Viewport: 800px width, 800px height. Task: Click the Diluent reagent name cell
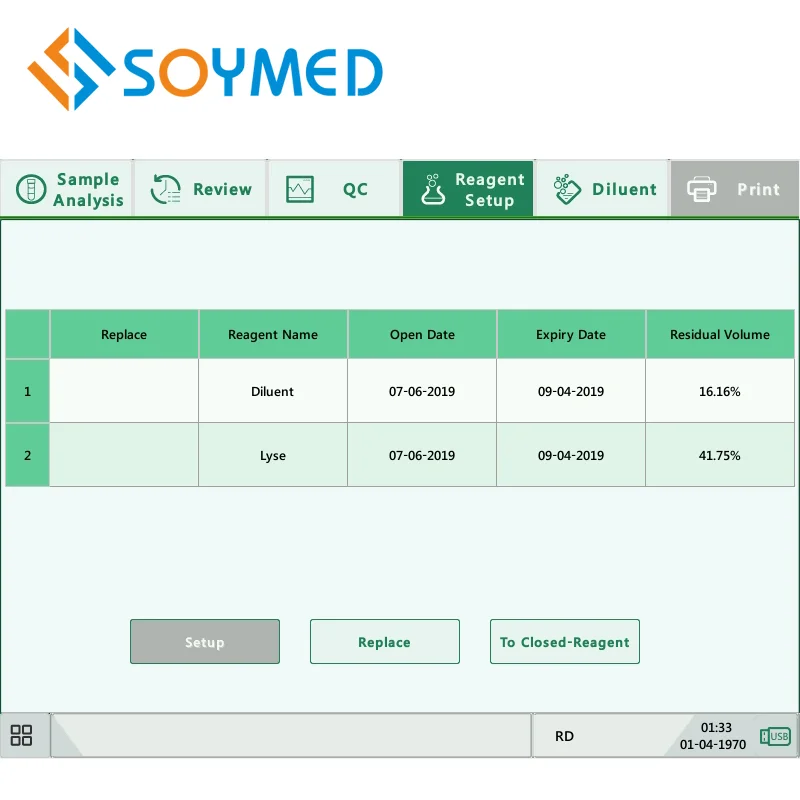point(273,391)
